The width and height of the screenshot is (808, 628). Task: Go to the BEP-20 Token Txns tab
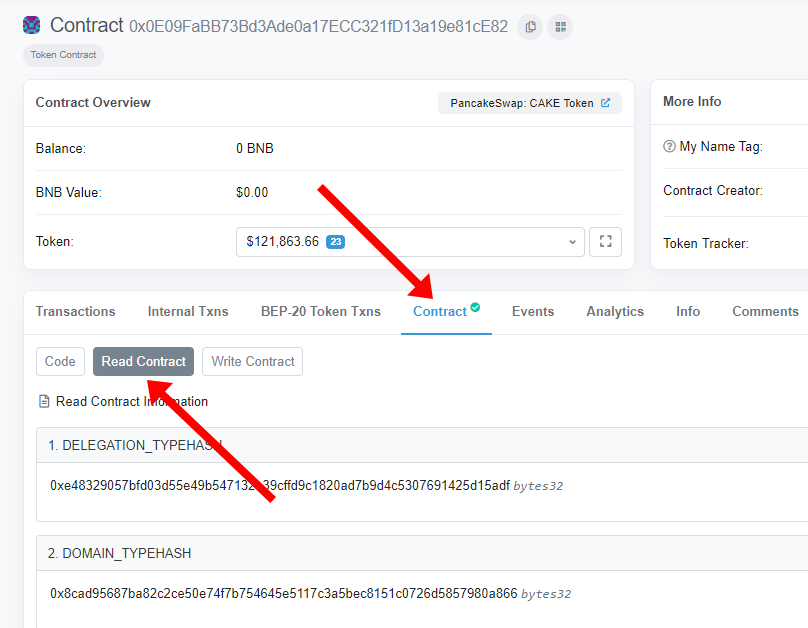[x=321, y=312]
